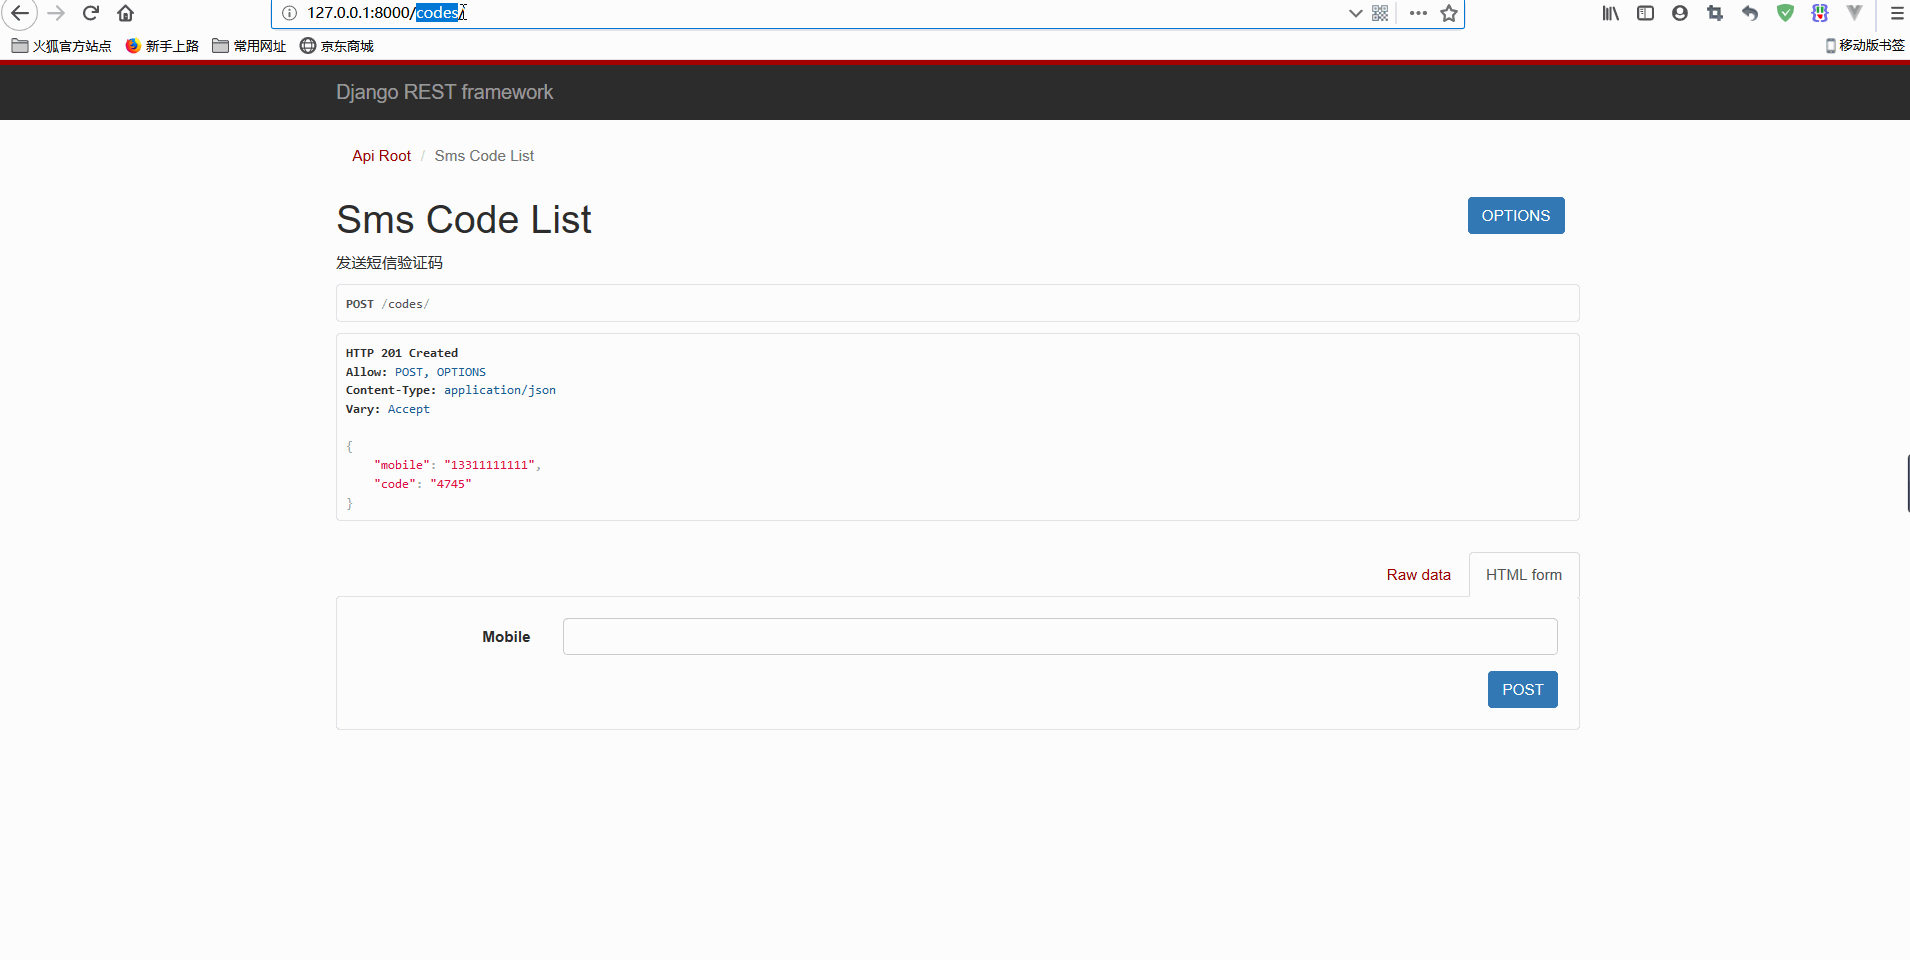
Task: Click the site information icon in address bar
Action: point(289,13)
